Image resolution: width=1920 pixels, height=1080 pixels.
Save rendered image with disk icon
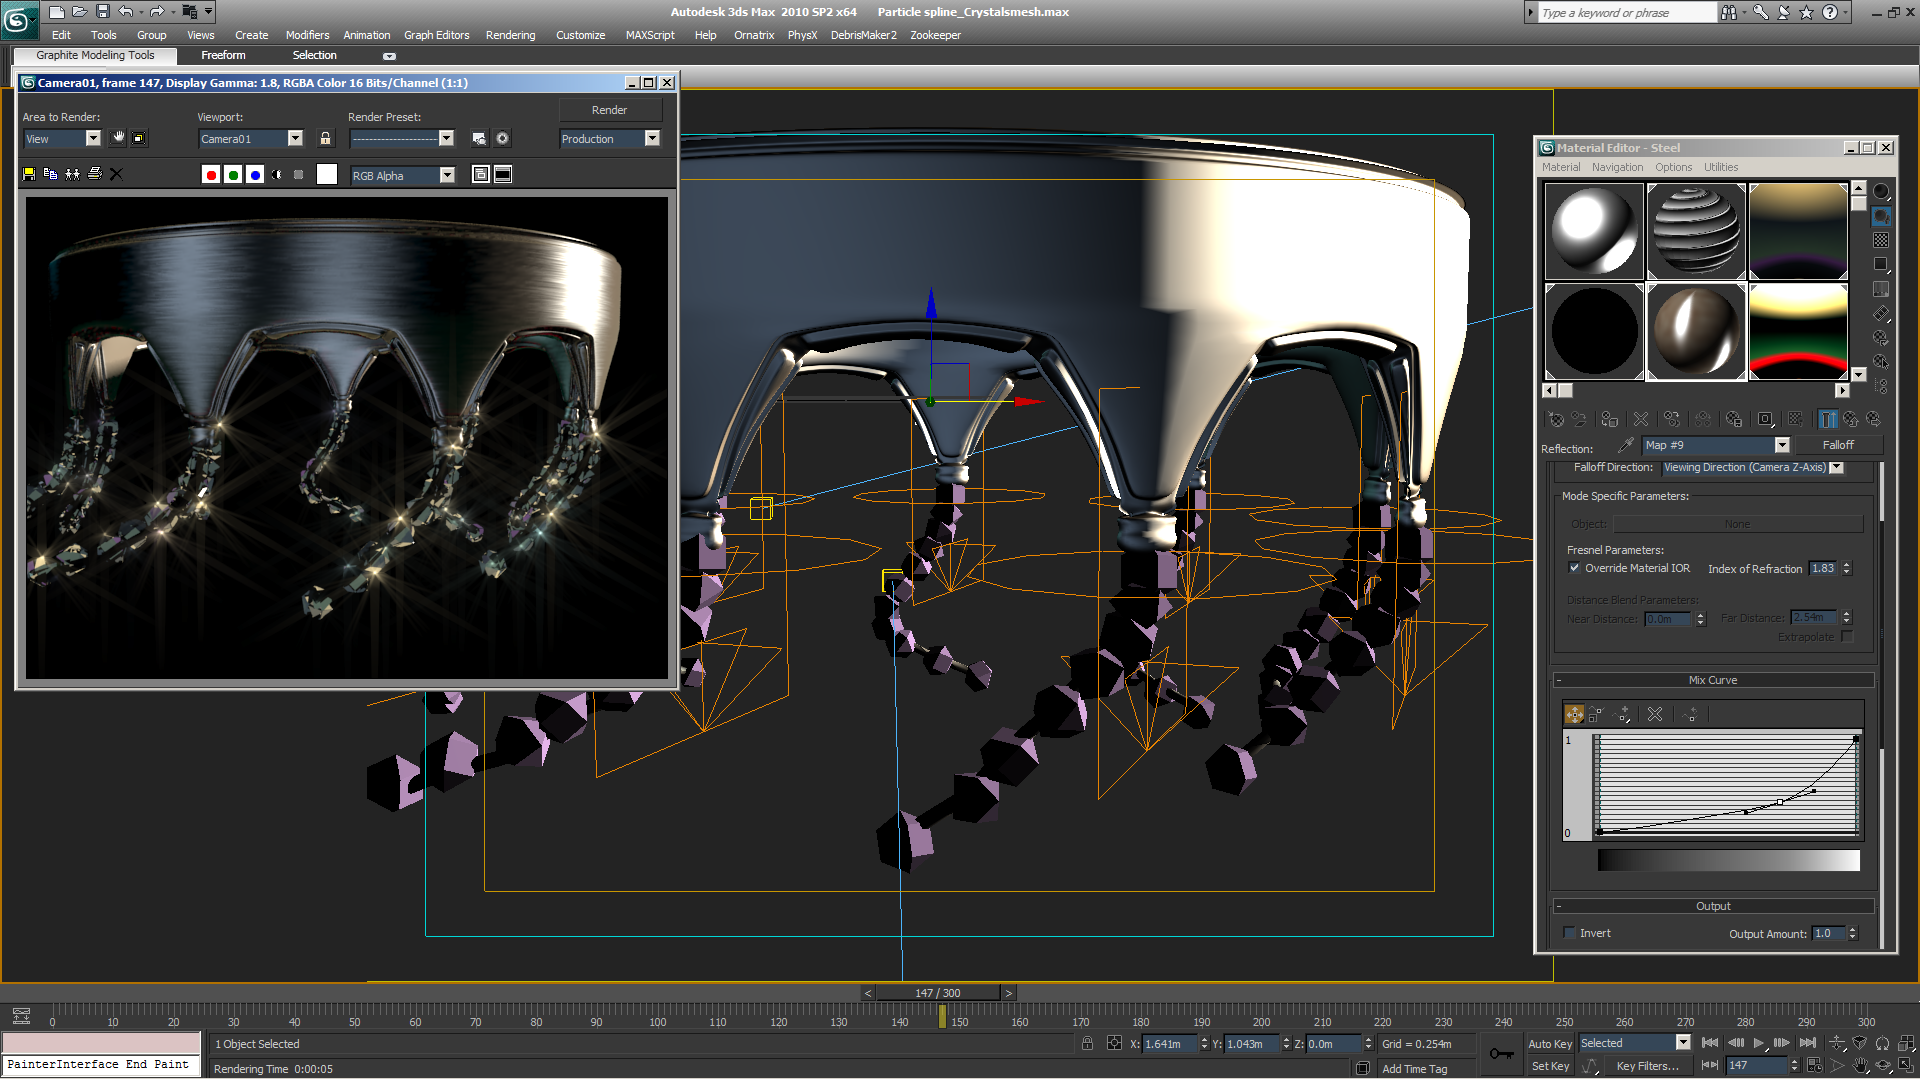(29, 174)
